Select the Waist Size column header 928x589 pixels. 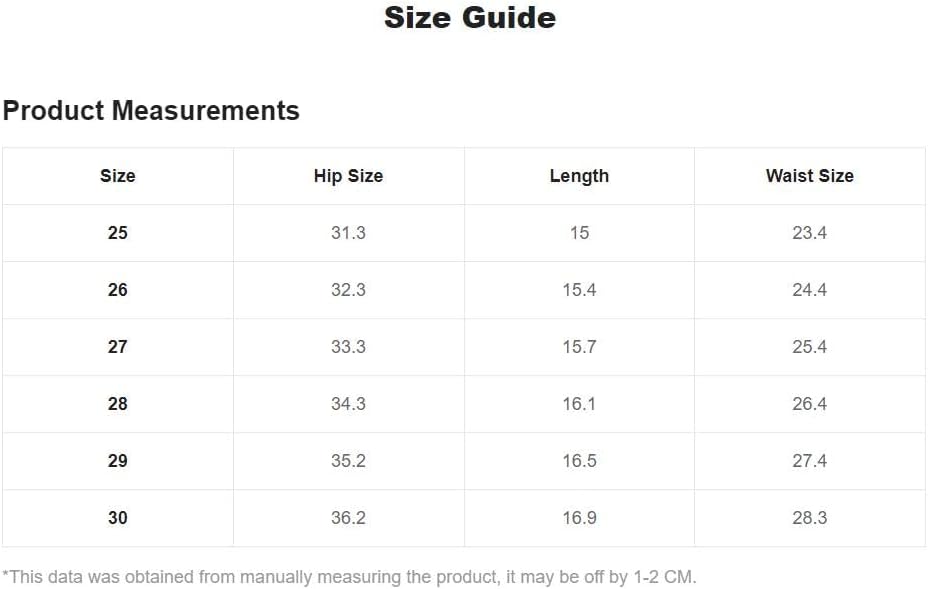[x=810, y=176]
